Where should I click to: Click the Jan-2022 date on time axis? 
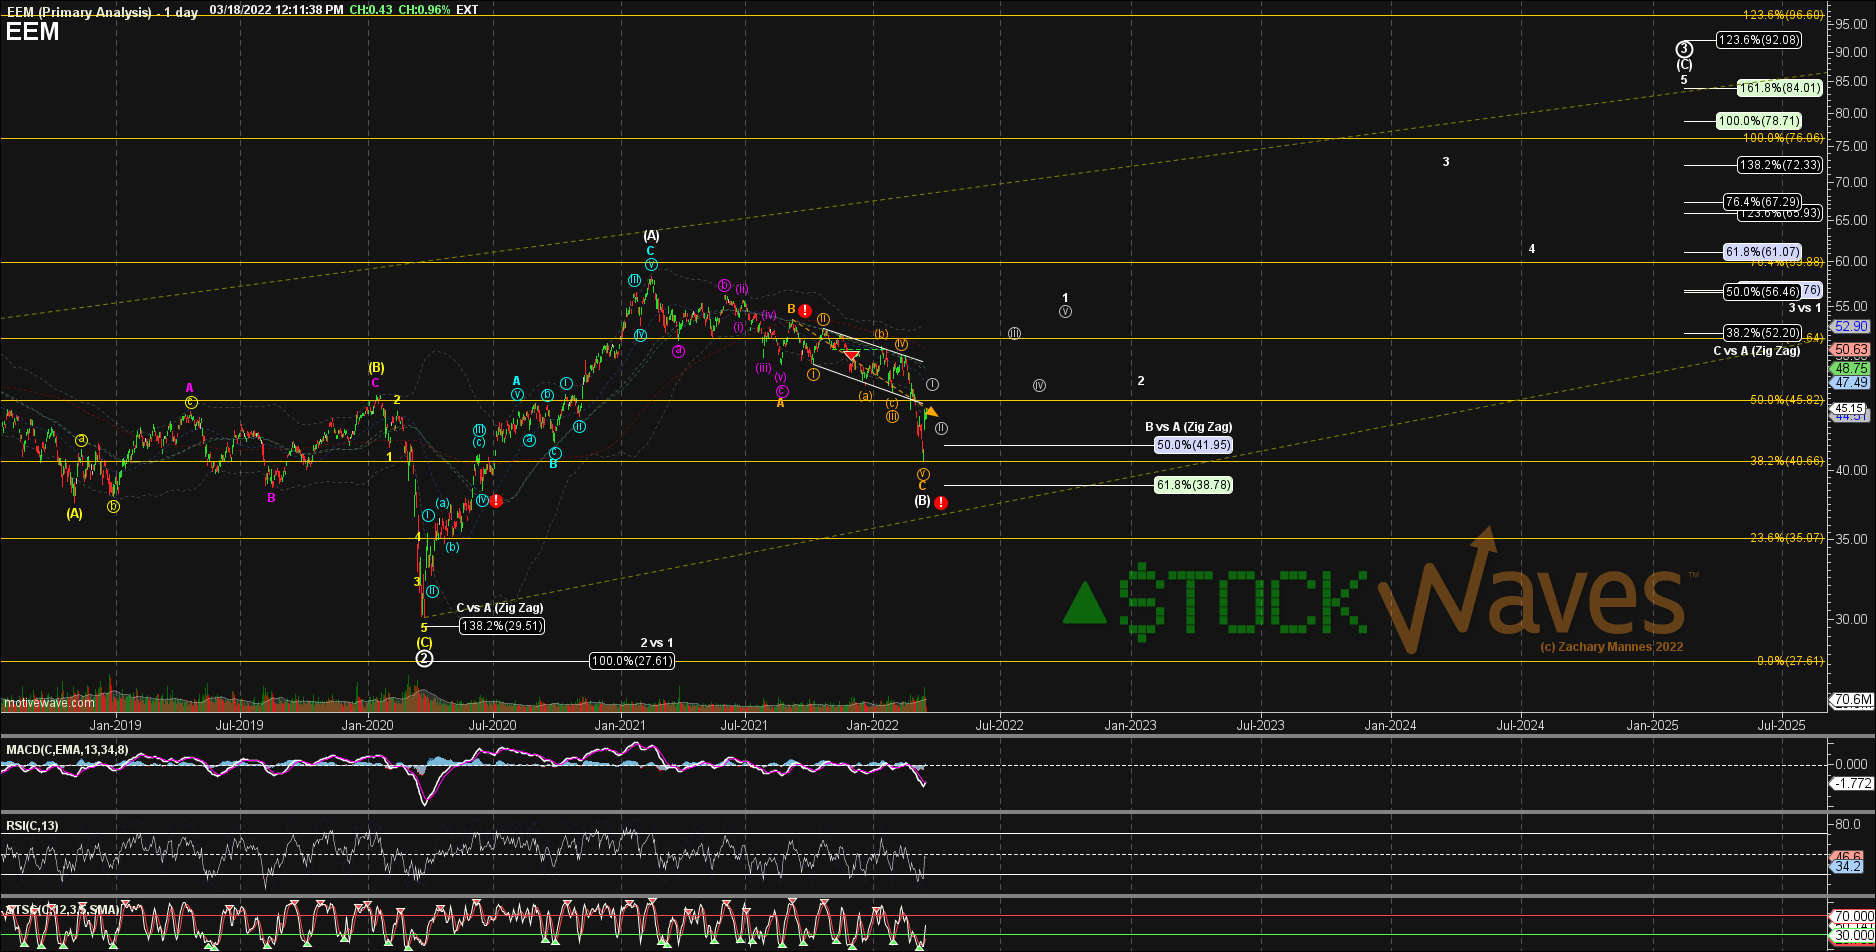[872, 725]
